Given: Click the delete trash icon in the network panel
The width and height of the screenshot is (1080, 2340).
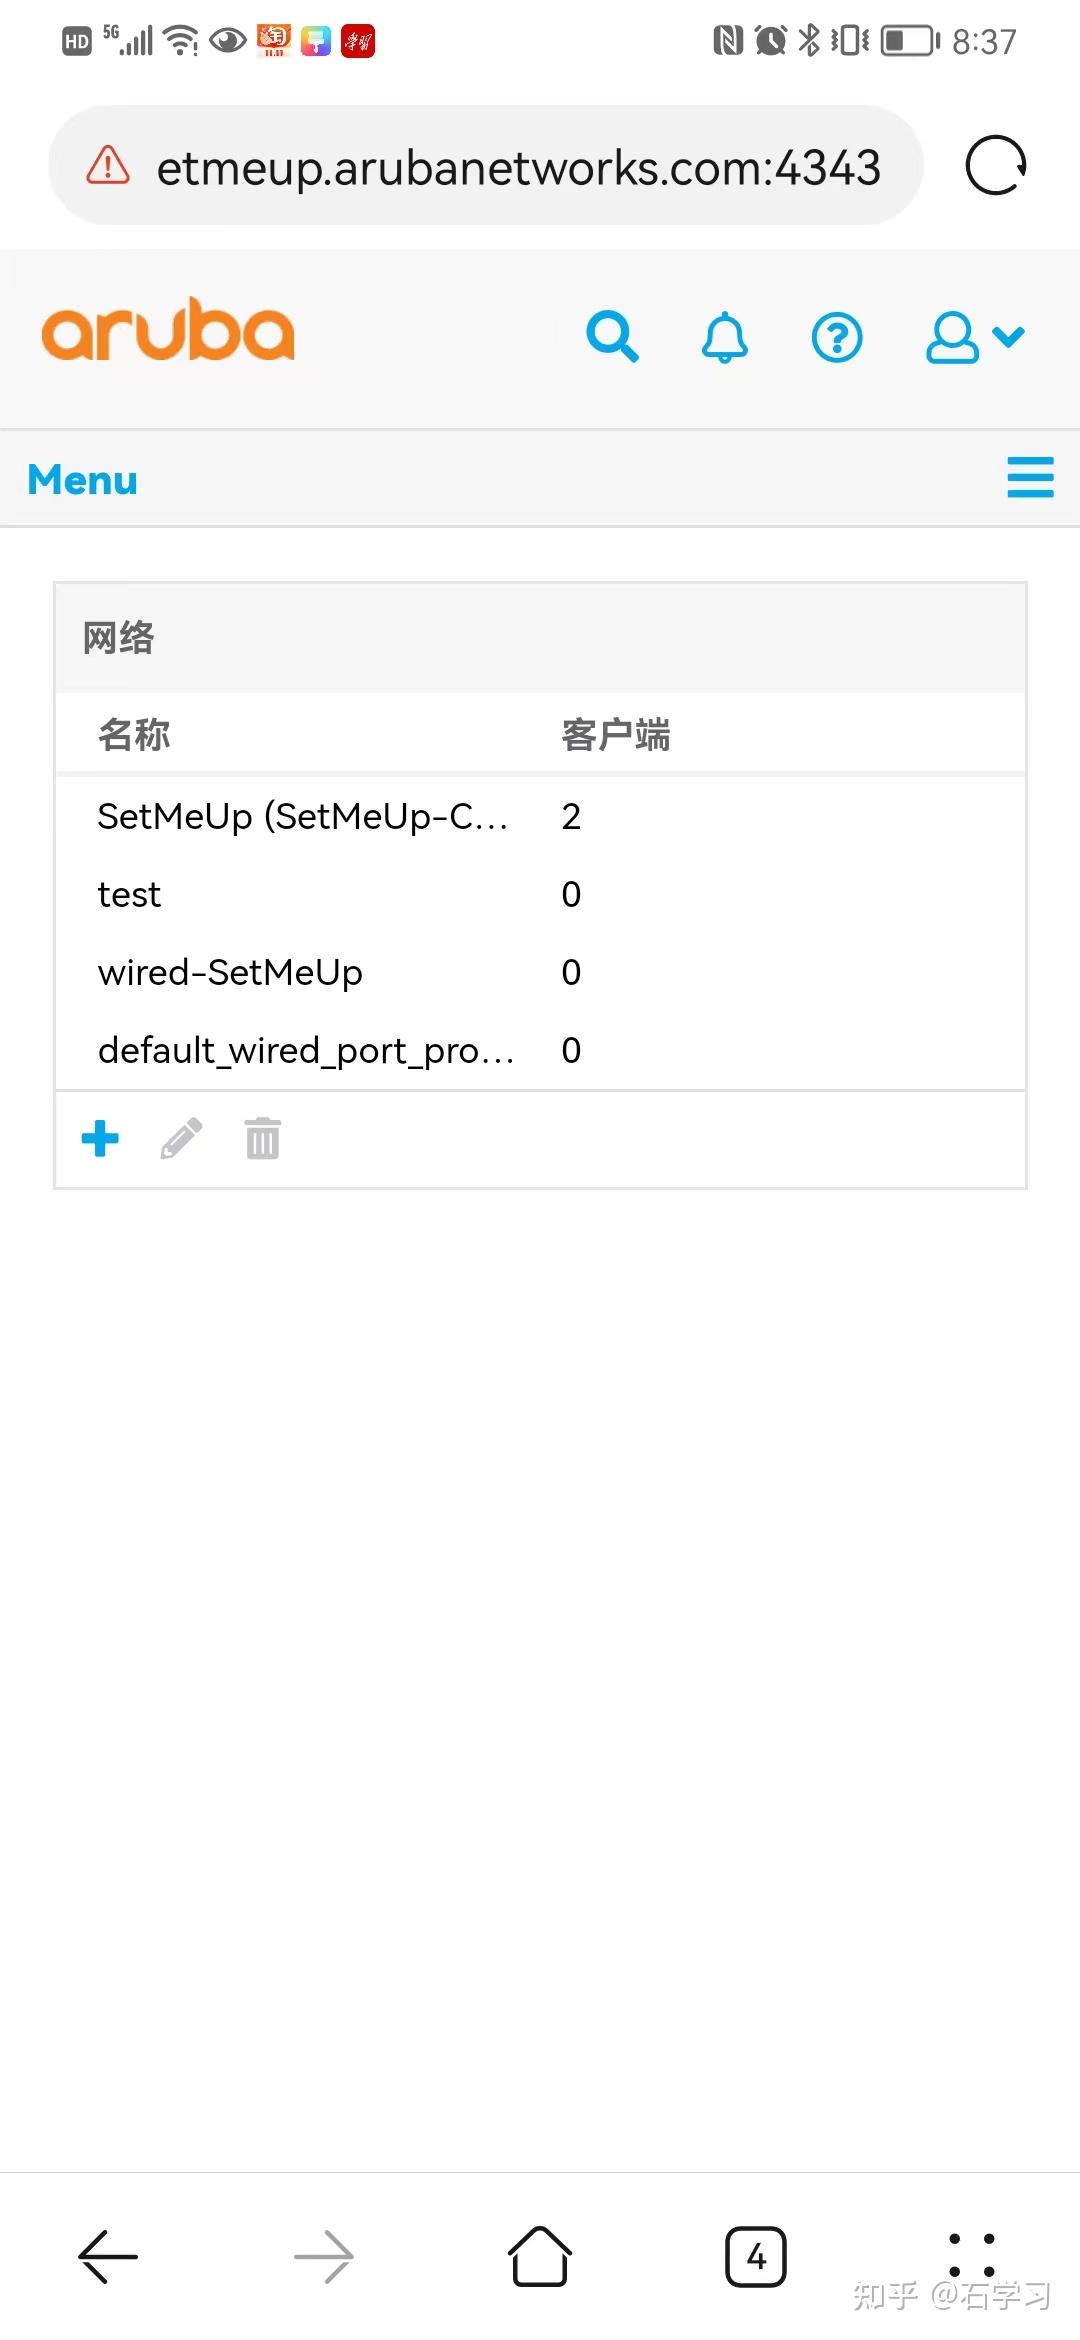Looking at the screenshot, I should tap(261, 1138).
